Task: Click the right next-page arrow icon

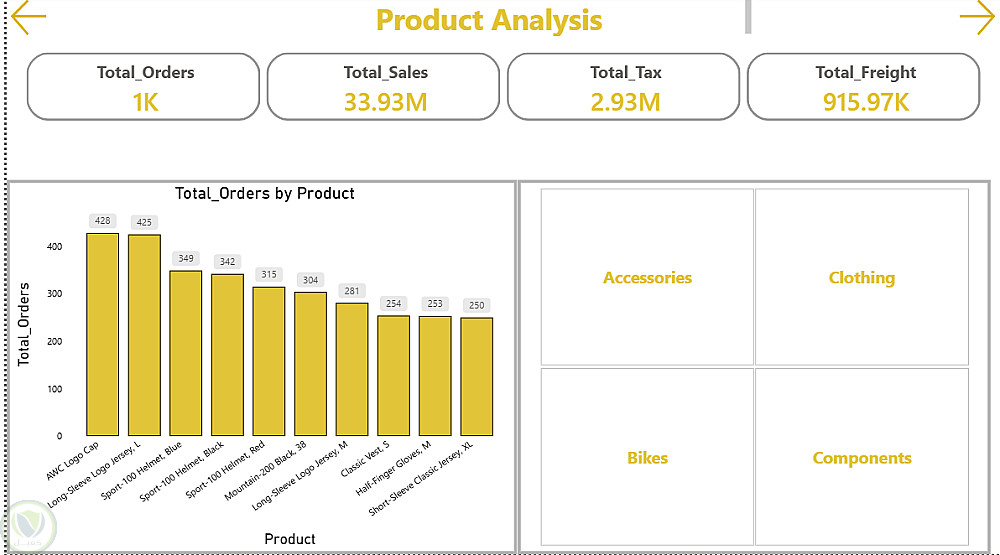Action: (977, 17)
